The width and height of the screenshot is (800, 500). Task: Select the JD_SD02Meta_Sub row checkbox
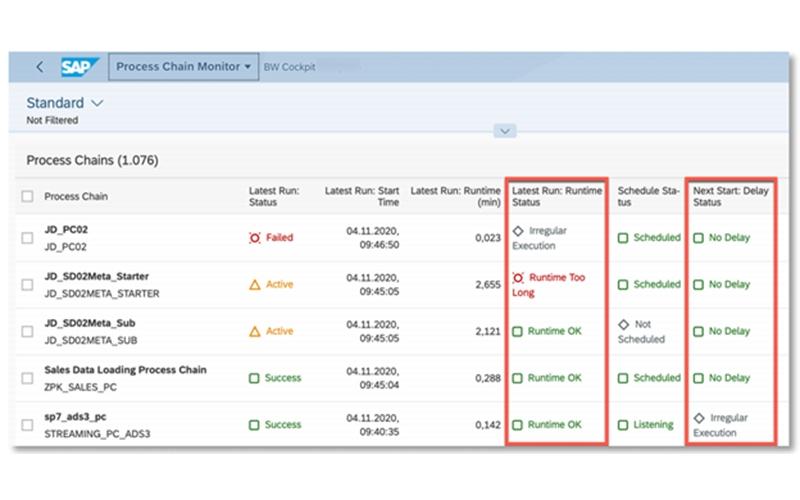(x=28, y=332)
